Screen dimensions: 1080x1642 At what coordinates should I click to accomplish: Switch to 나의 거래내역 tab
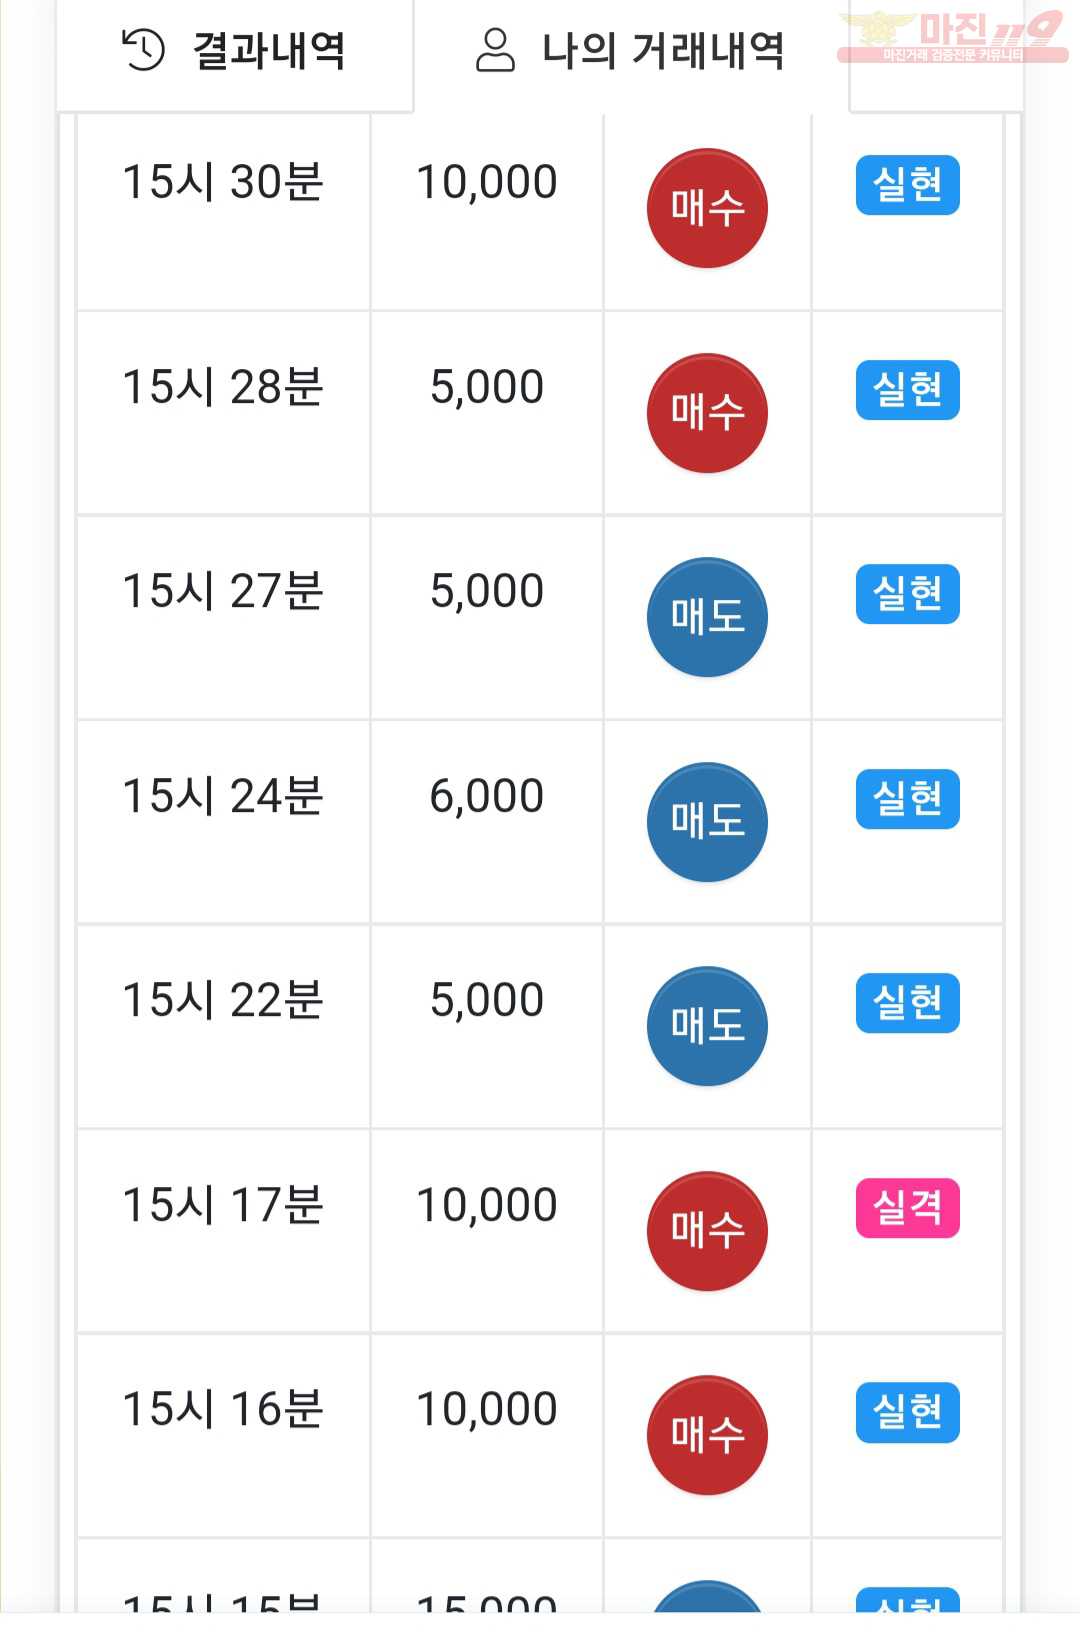point(631,51)
